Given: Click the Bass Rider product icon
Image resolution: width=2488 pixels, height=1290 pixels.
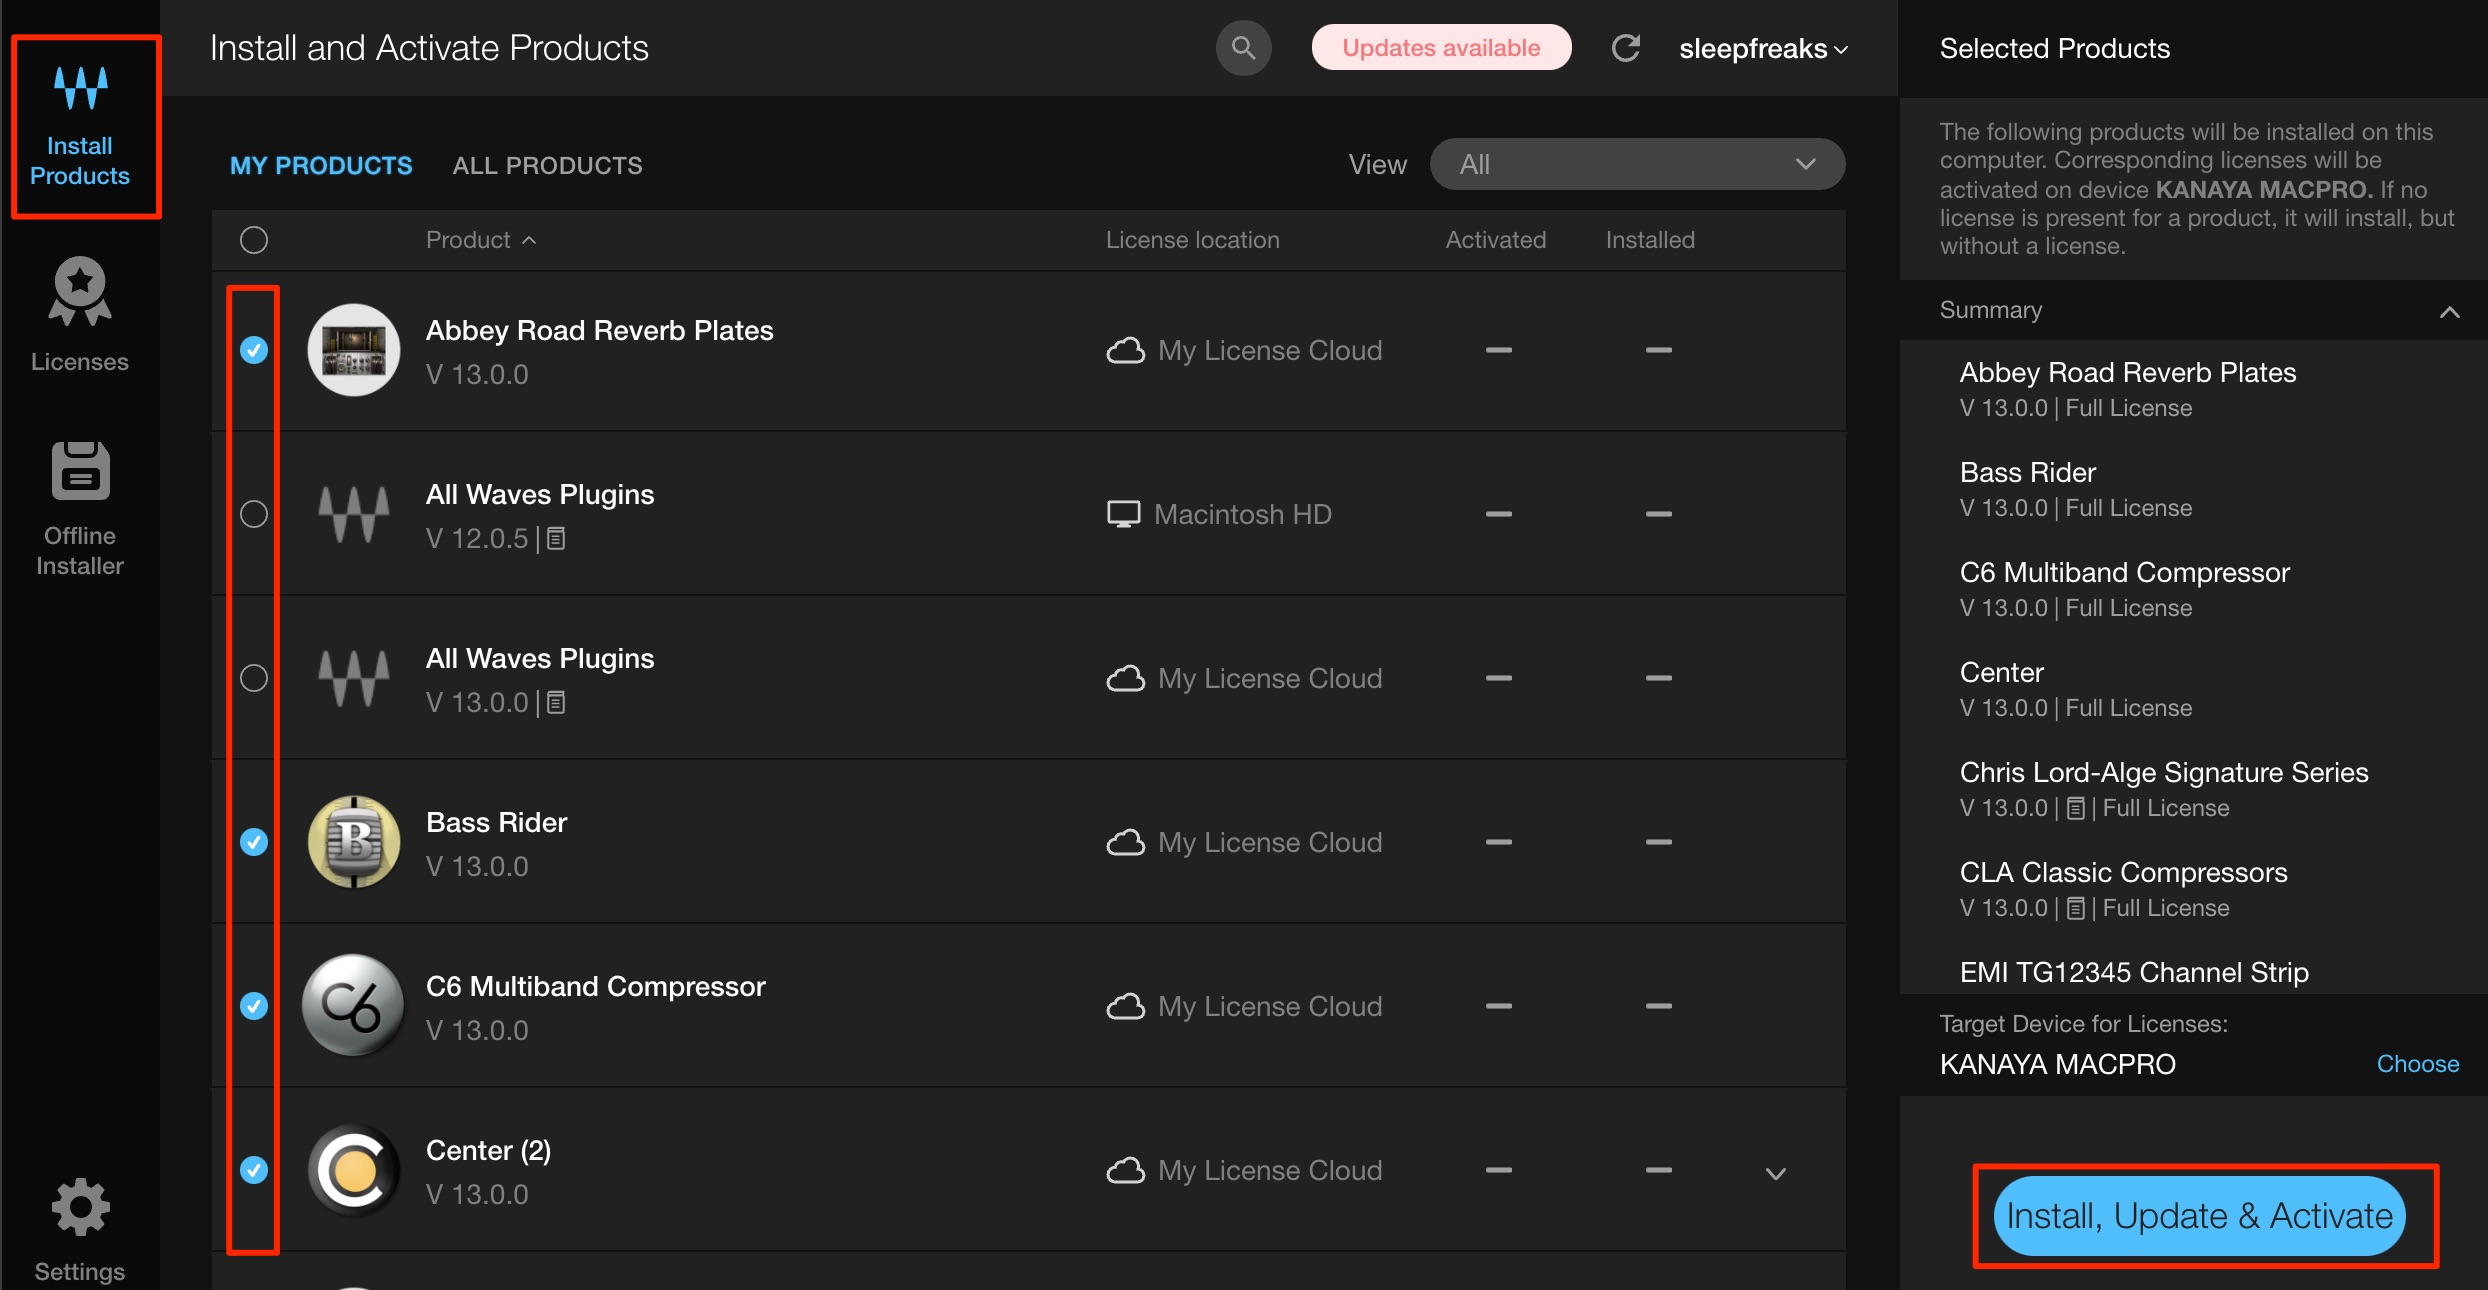Looking at the screenshot, I should pyautogui.click(x=354, y=842).
